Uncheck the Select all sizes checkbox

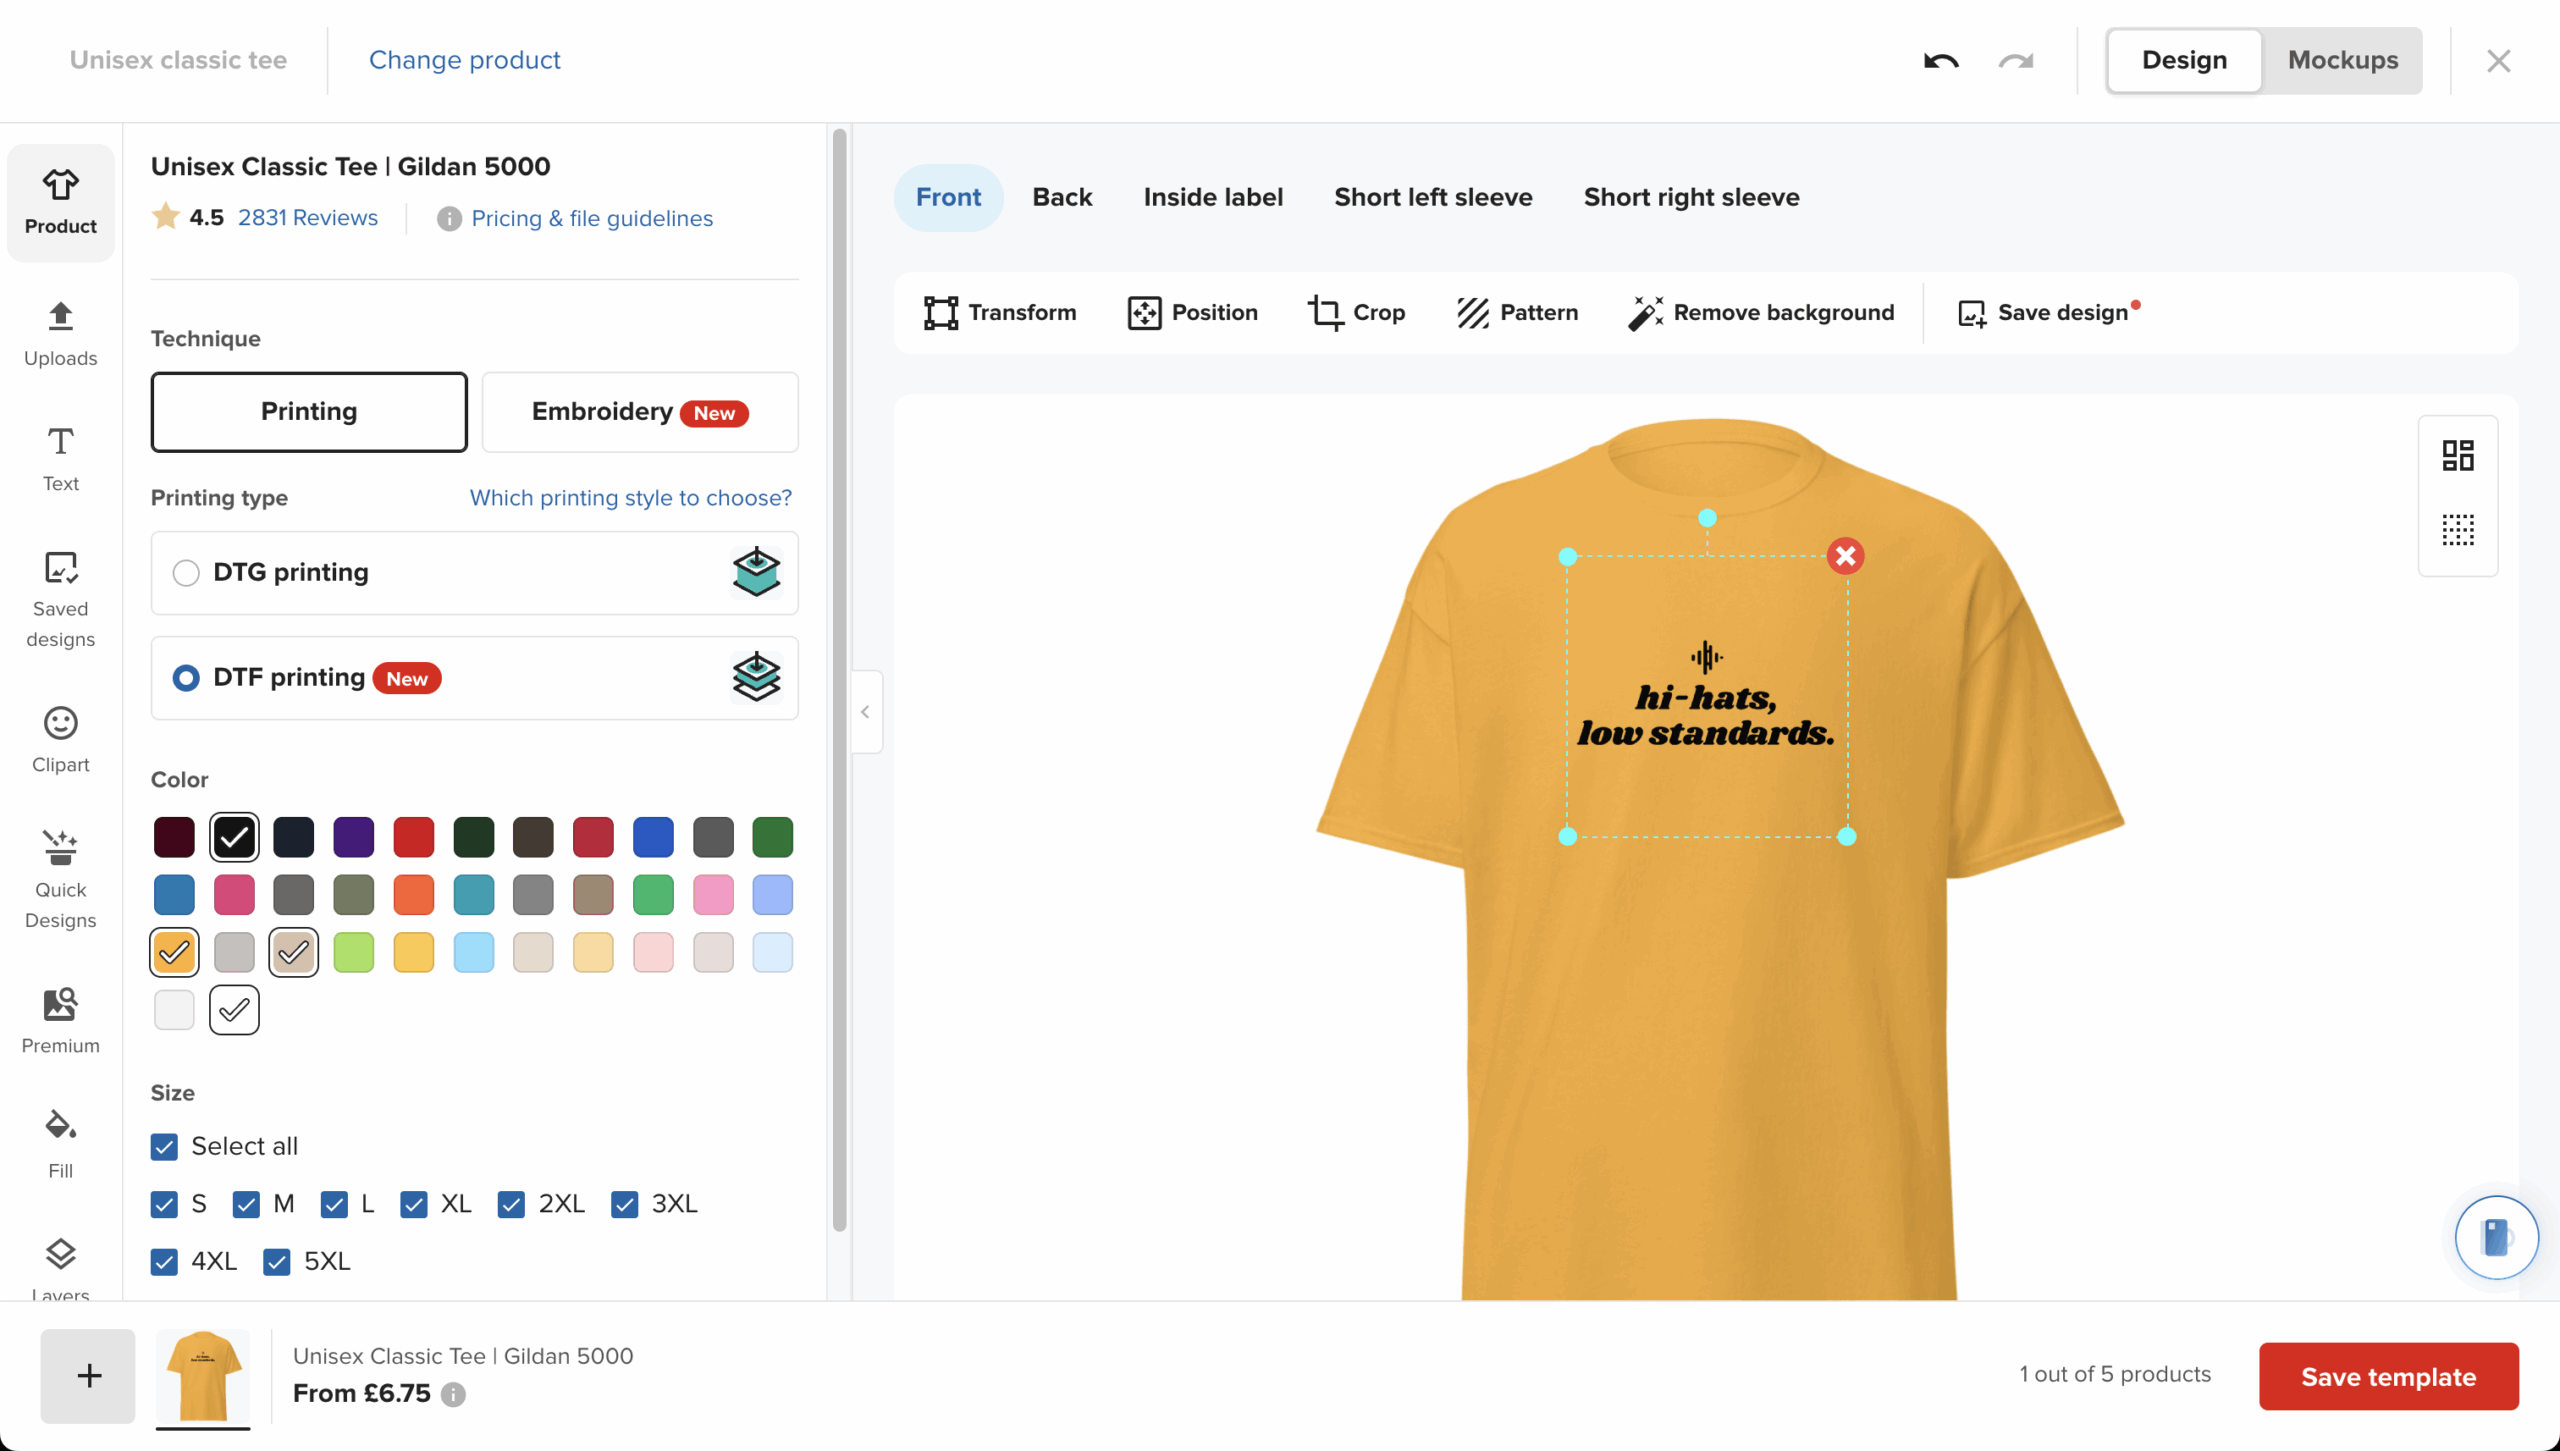pyautogui.click(x=165, y=1146)
